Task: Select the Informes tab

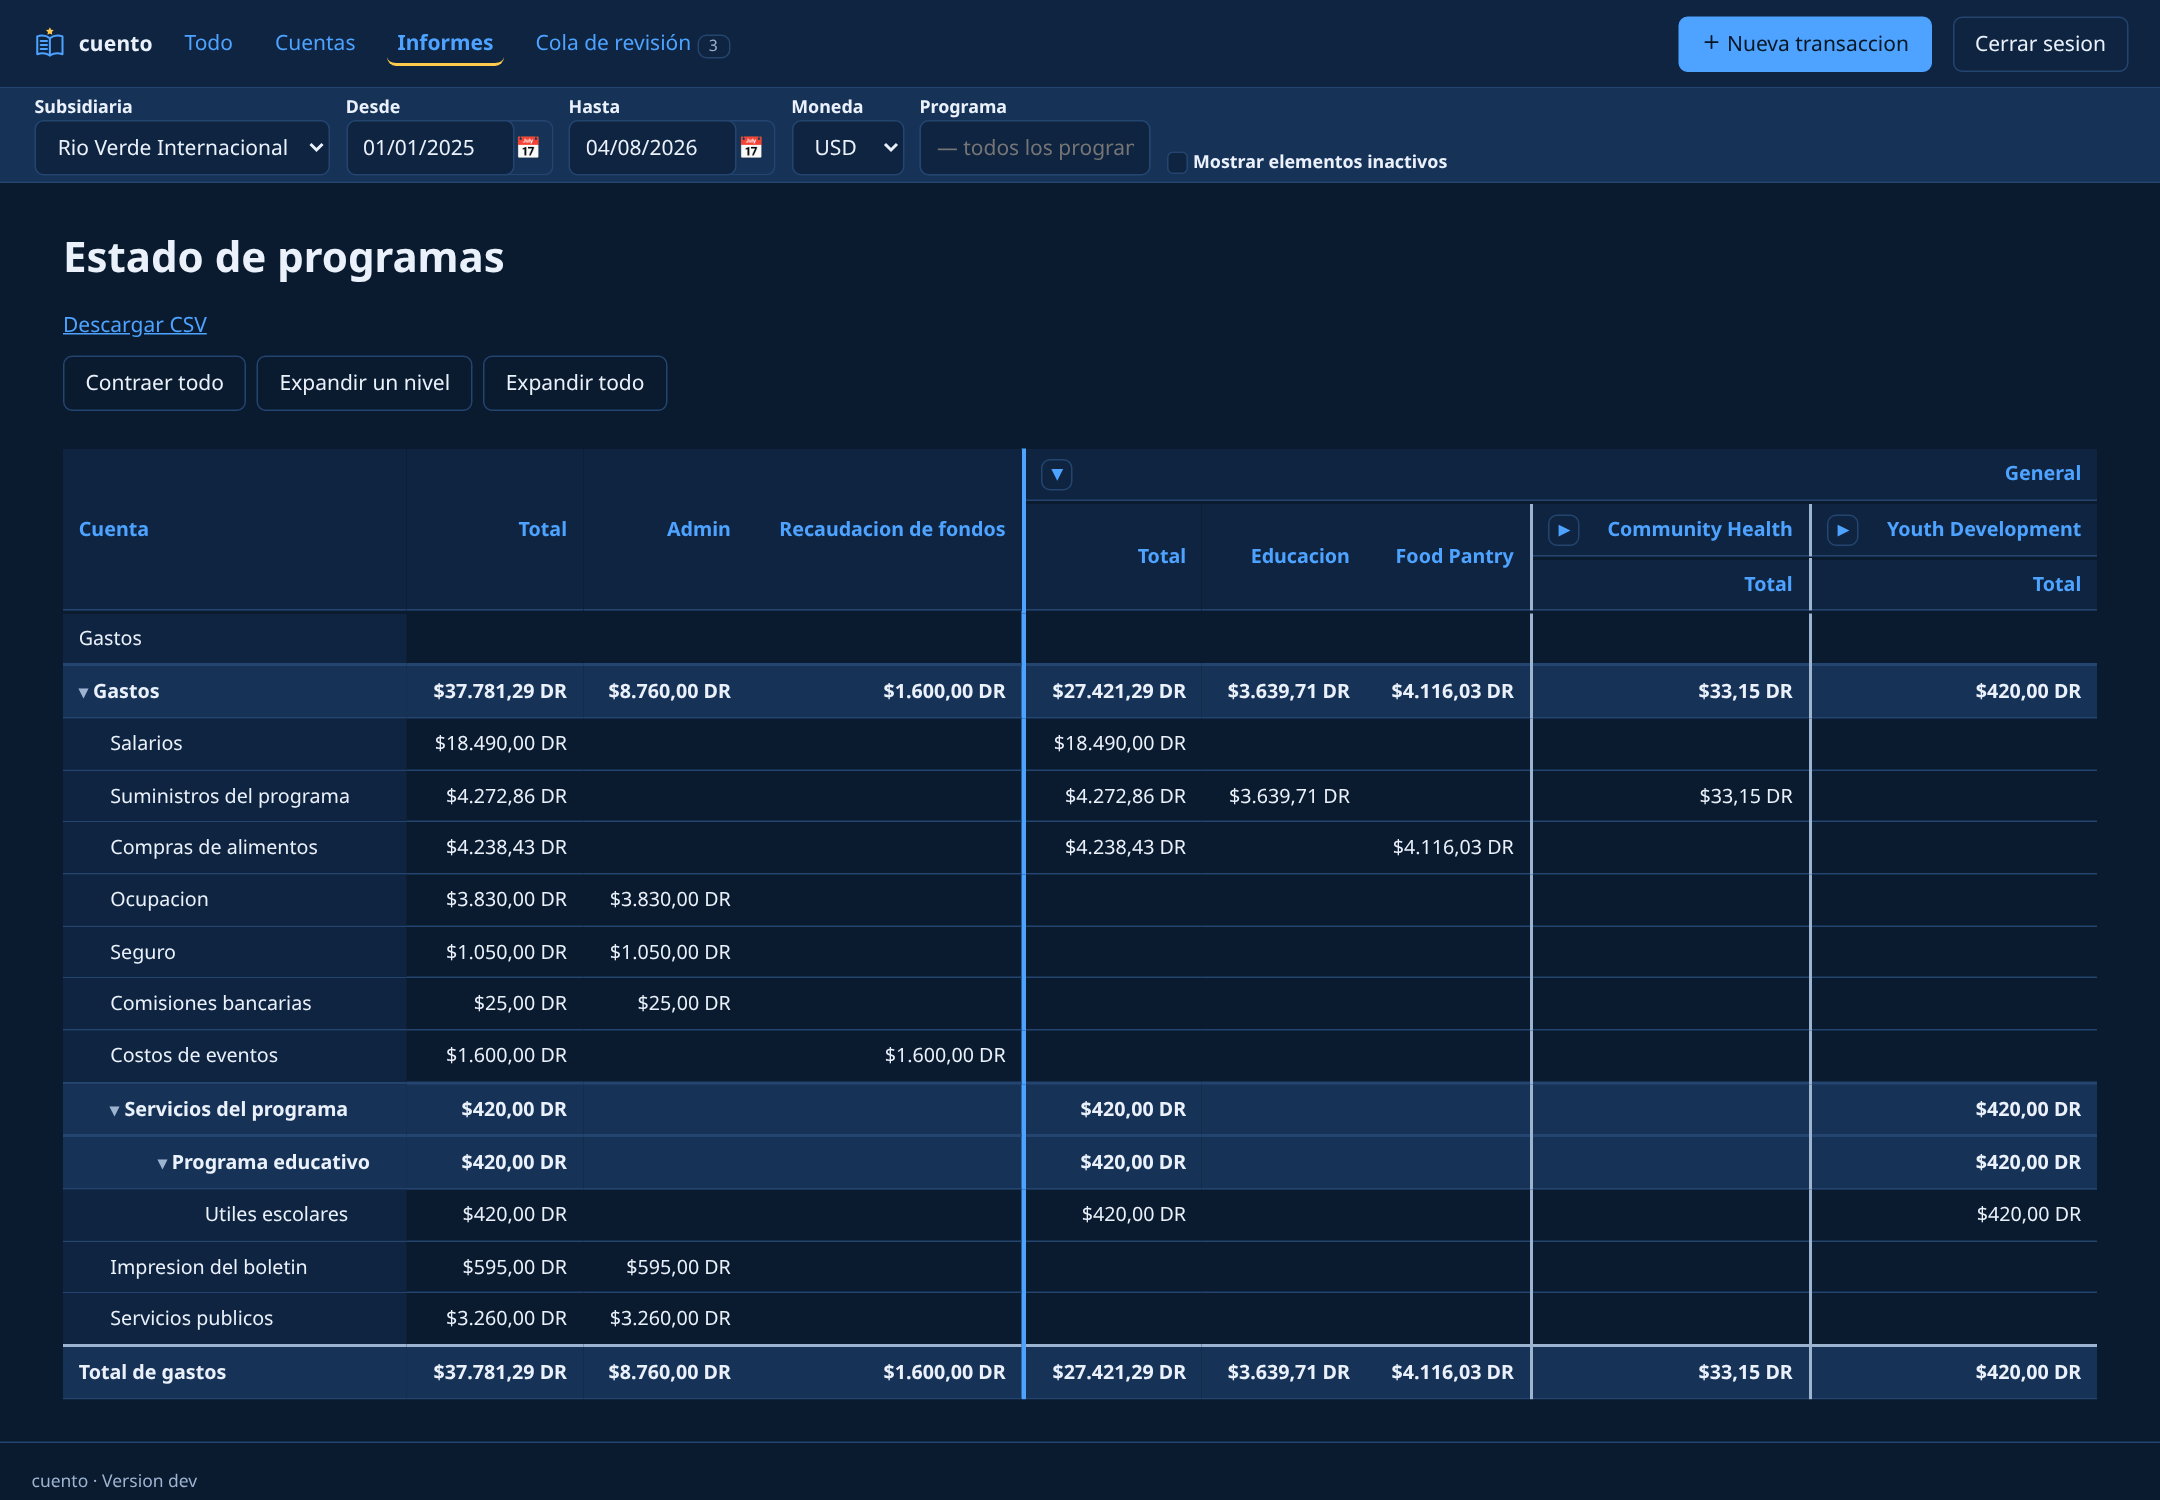Action: [x=445, y=43]
